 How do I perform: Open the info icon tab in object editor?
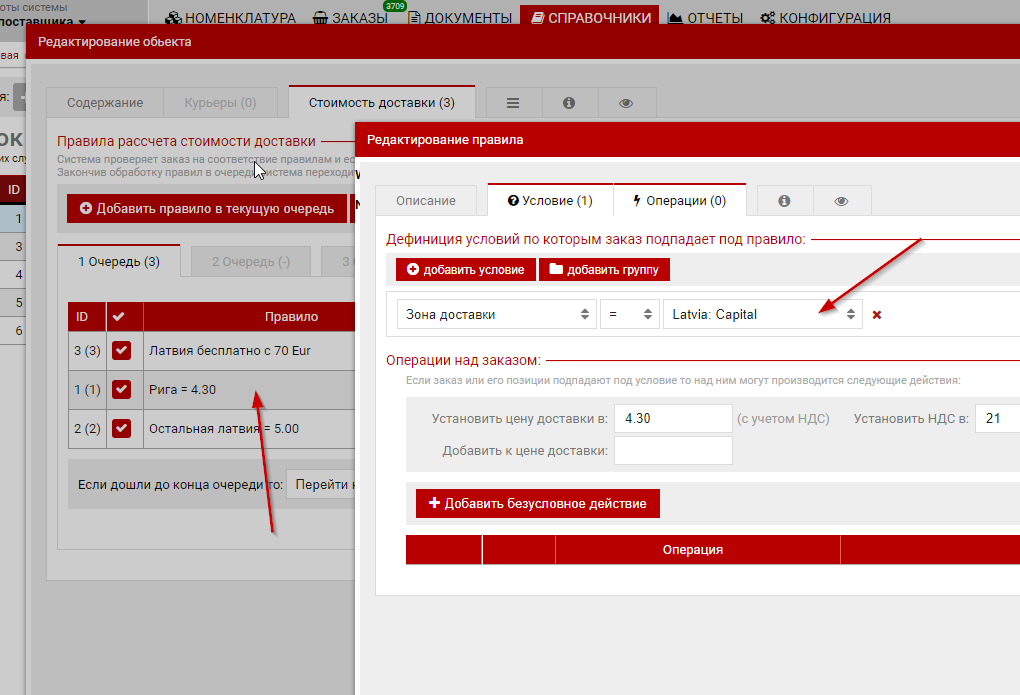pos(569,103)
